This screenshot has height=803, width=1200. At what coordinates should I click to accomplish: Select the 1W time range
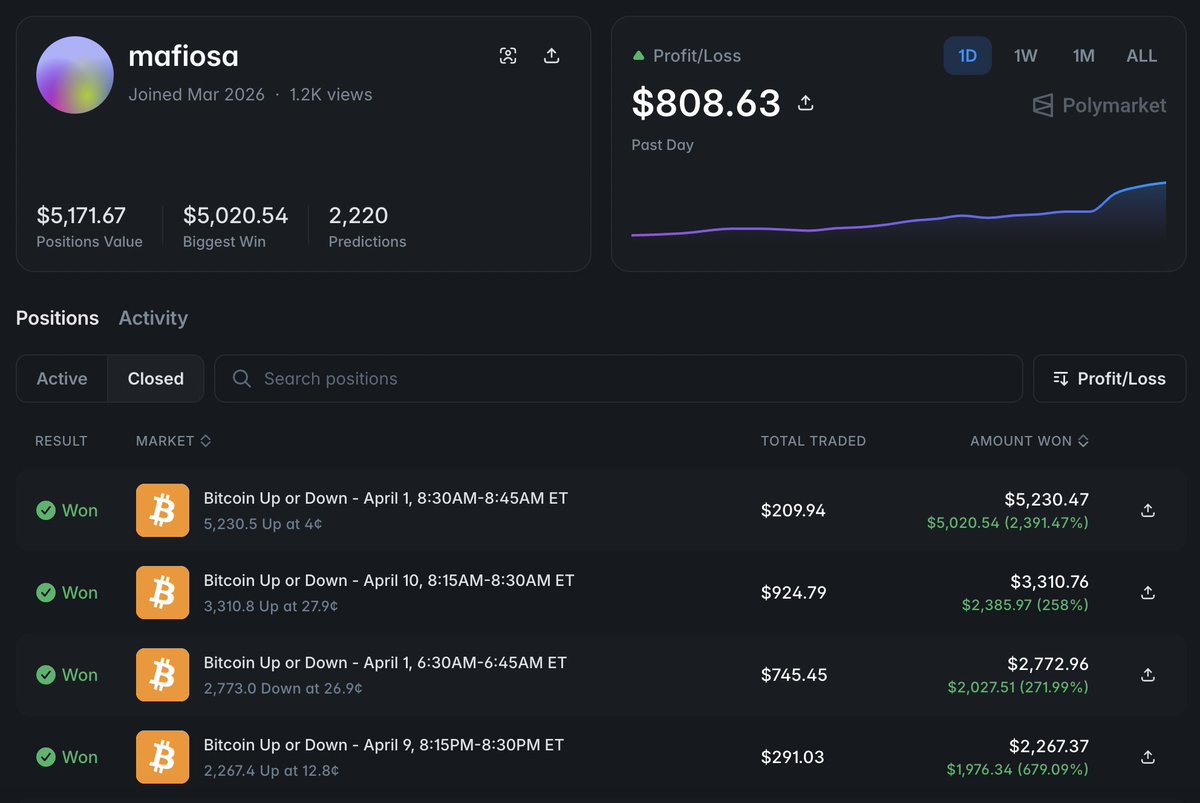coord(1025,56)
